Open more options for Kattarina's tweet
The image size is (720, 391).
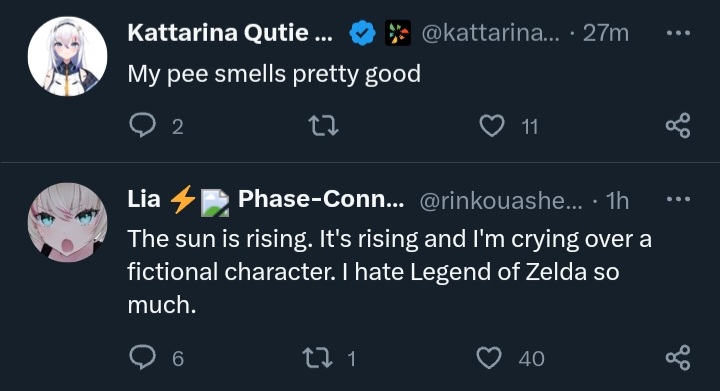click(x=678, y=33)
